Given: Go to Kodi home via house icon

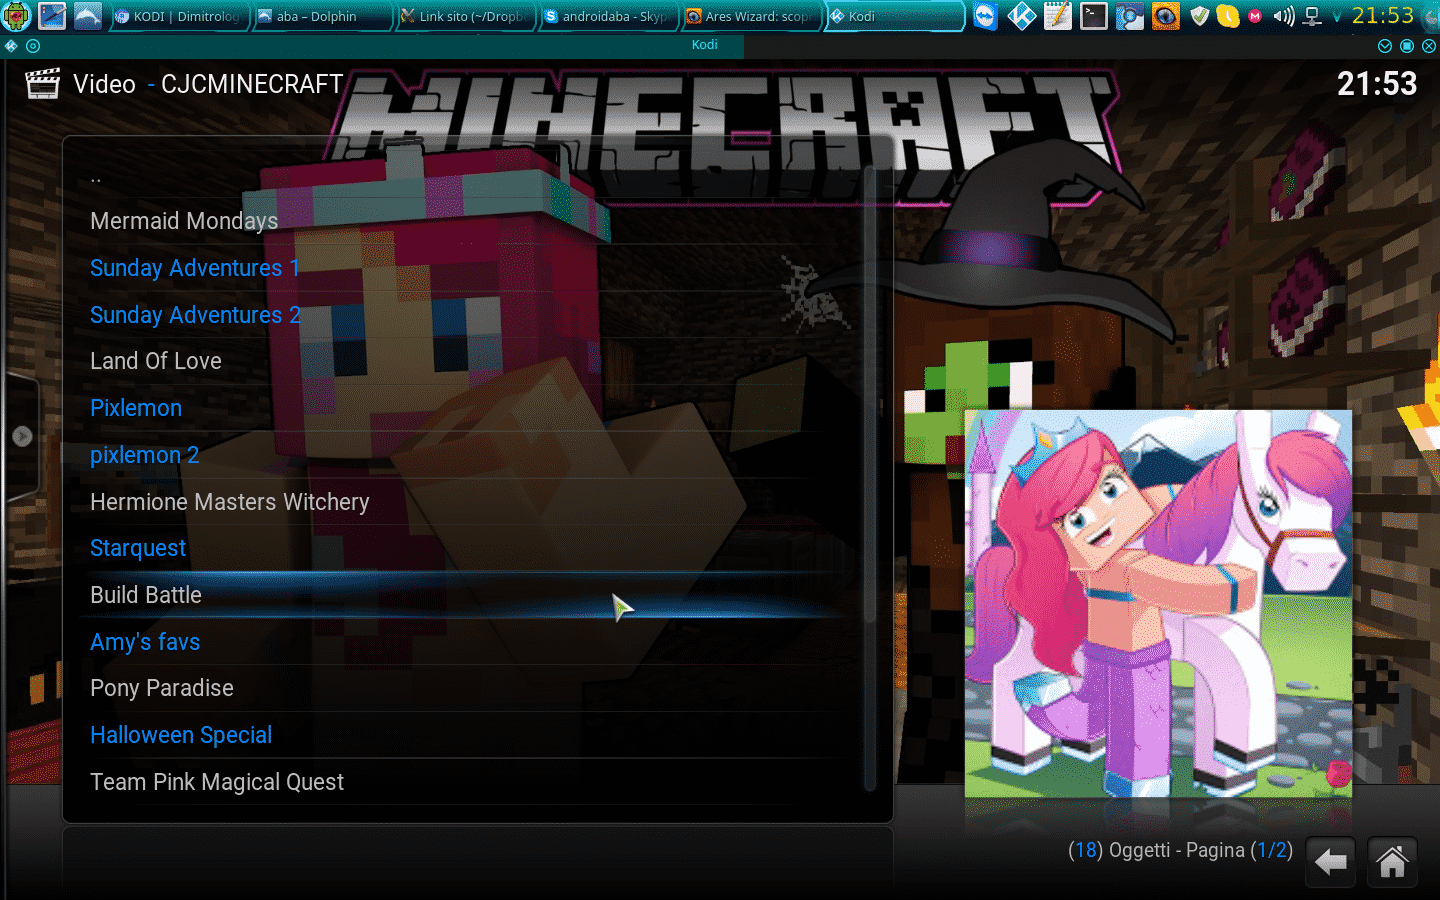Looking at the screenshot, I should tap(1392, 862).
